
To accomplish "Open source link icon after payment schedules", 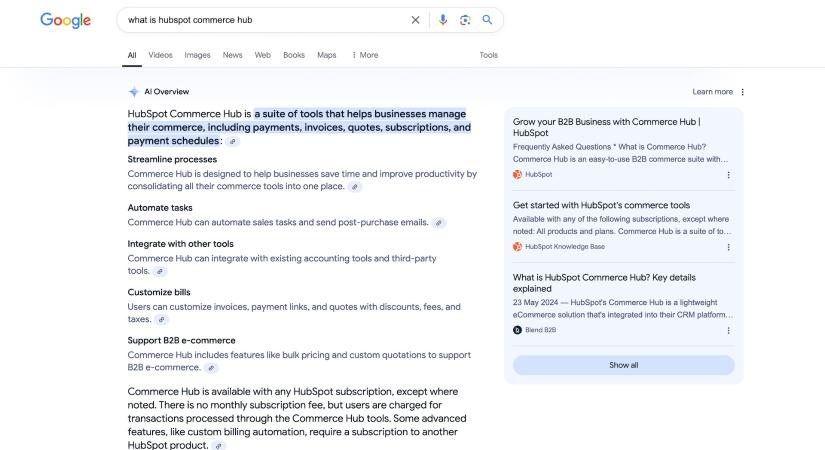I will coord(233,141).
